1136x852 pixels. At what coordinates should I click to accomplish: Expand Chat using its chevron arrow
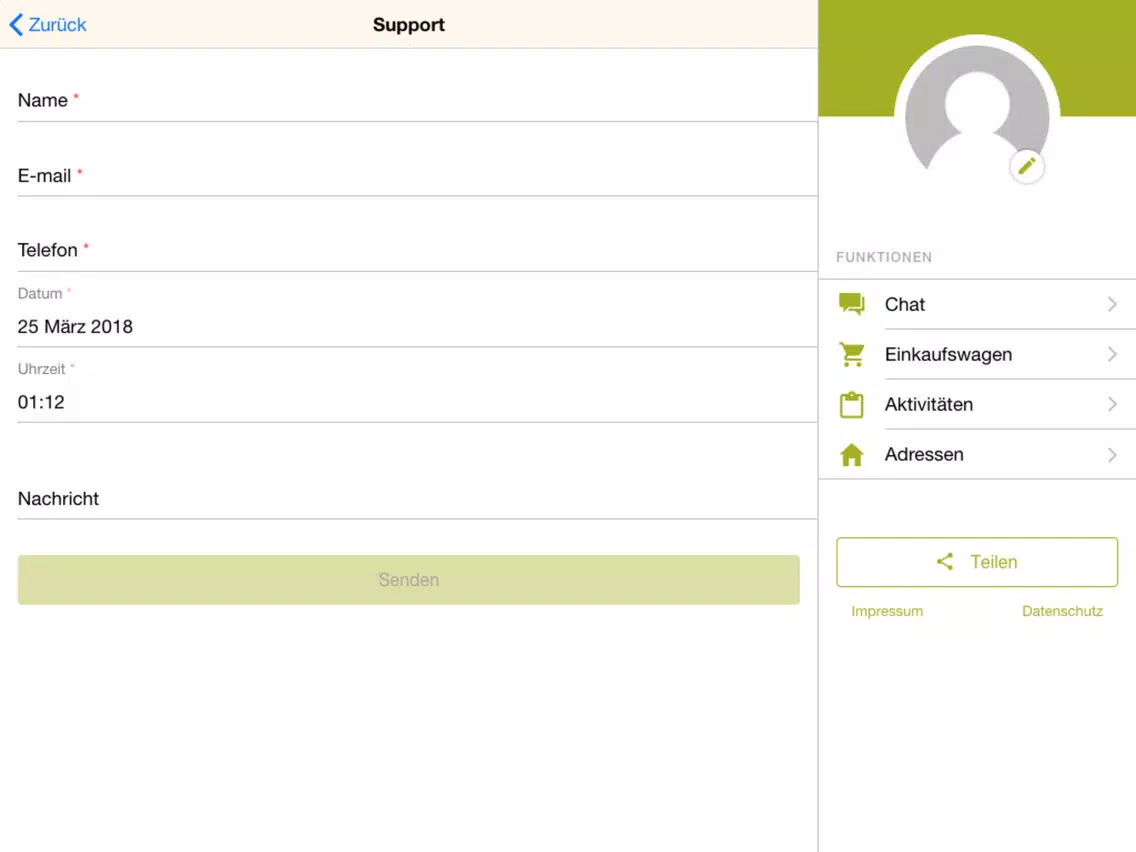coord(1112,304)
